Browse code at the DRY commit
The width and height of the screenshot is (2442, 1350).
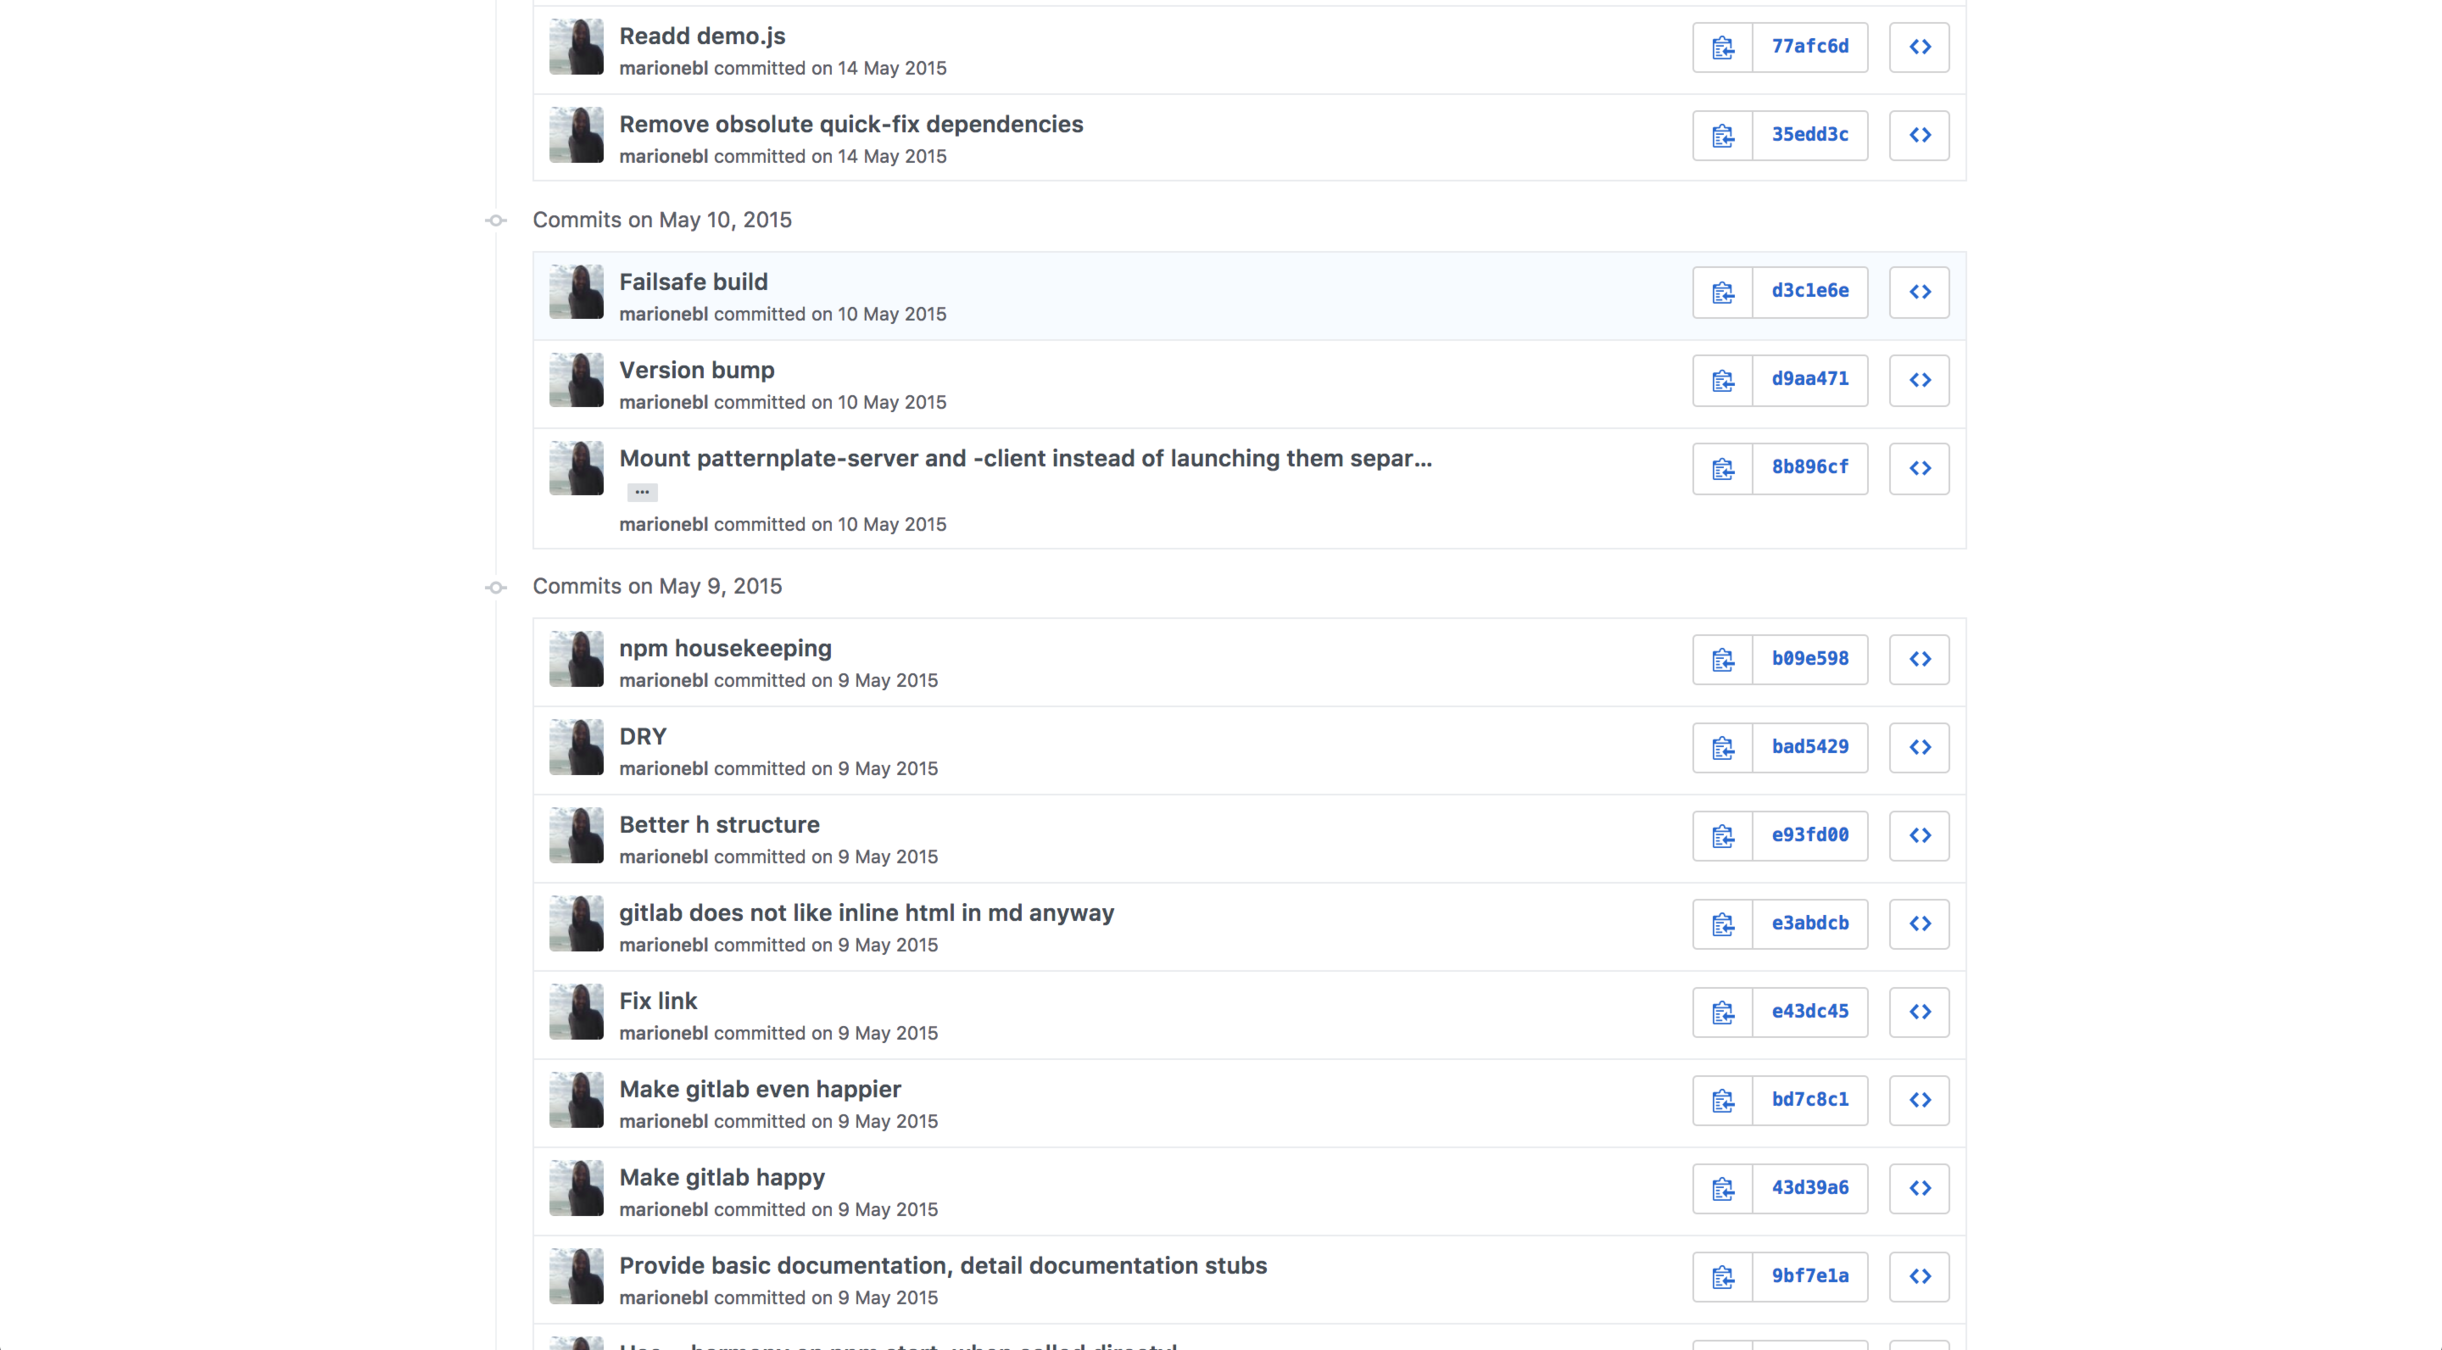[1918, 747]
